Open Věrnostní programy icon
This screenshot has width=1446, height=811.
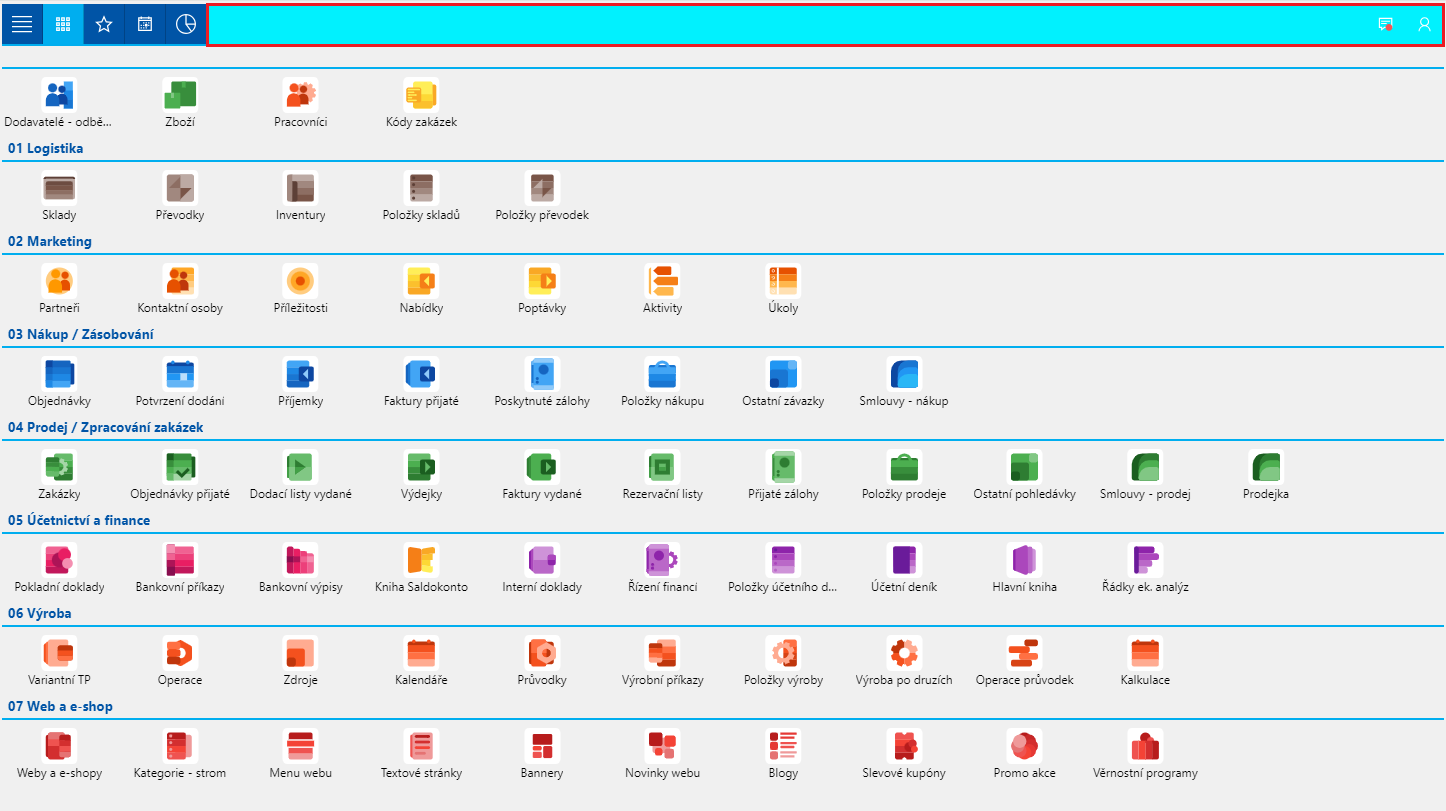(1145, 746)
